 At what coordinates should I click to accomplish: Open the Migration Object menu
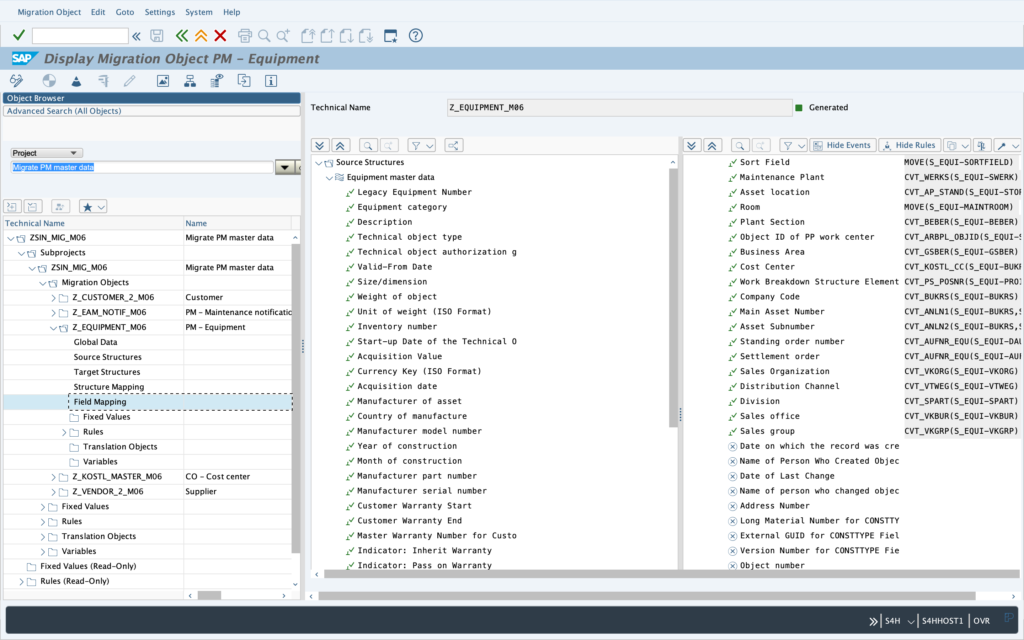tap(49, 12)
